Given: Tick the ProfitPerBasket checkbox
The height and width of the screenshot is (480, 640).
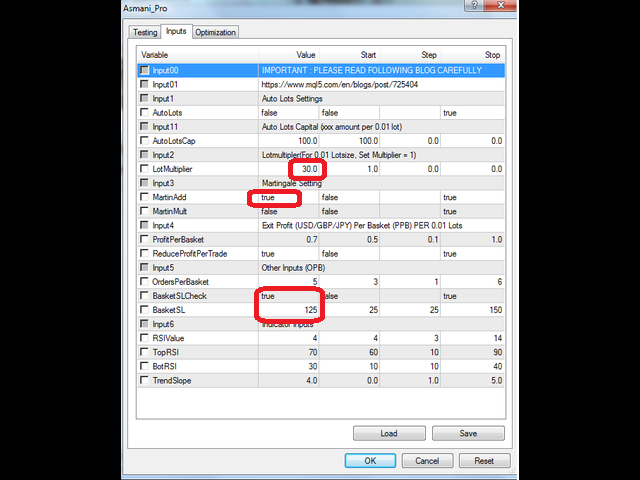Looking at the screenshot, I should click(x=144, y=239).
